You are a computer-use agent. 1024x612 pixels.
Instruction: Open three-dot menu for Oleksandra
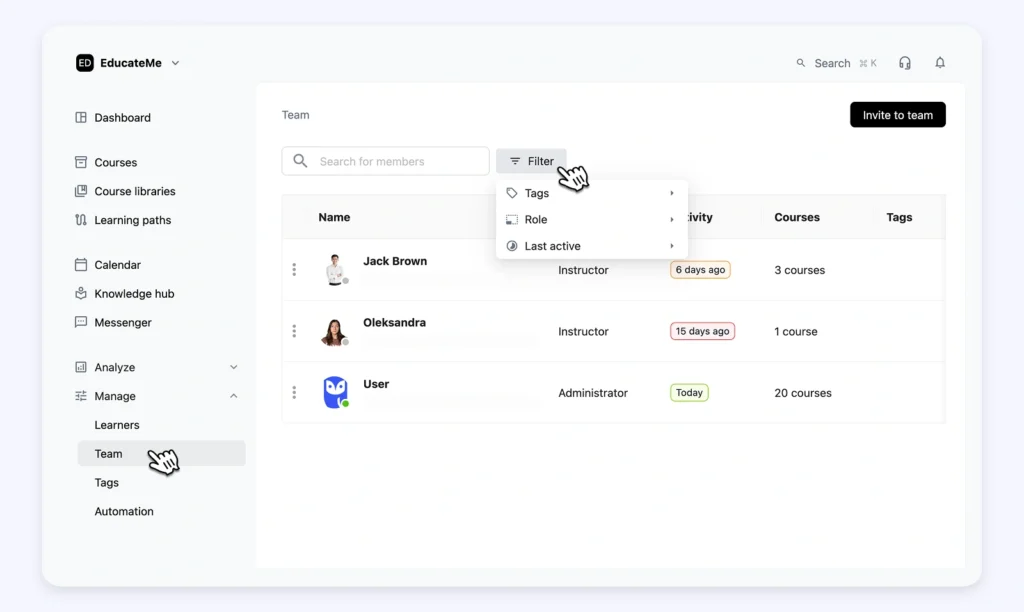pos(294,331)
